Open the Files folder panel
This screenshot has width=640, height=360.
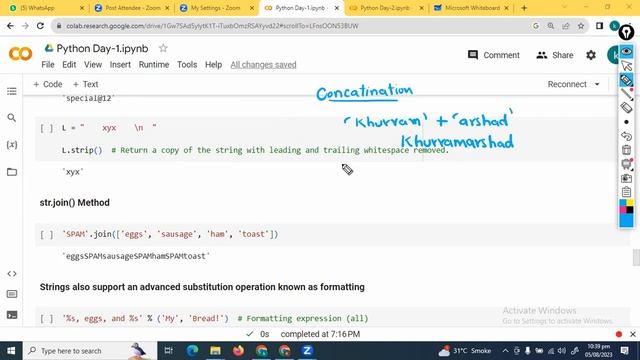12,172
